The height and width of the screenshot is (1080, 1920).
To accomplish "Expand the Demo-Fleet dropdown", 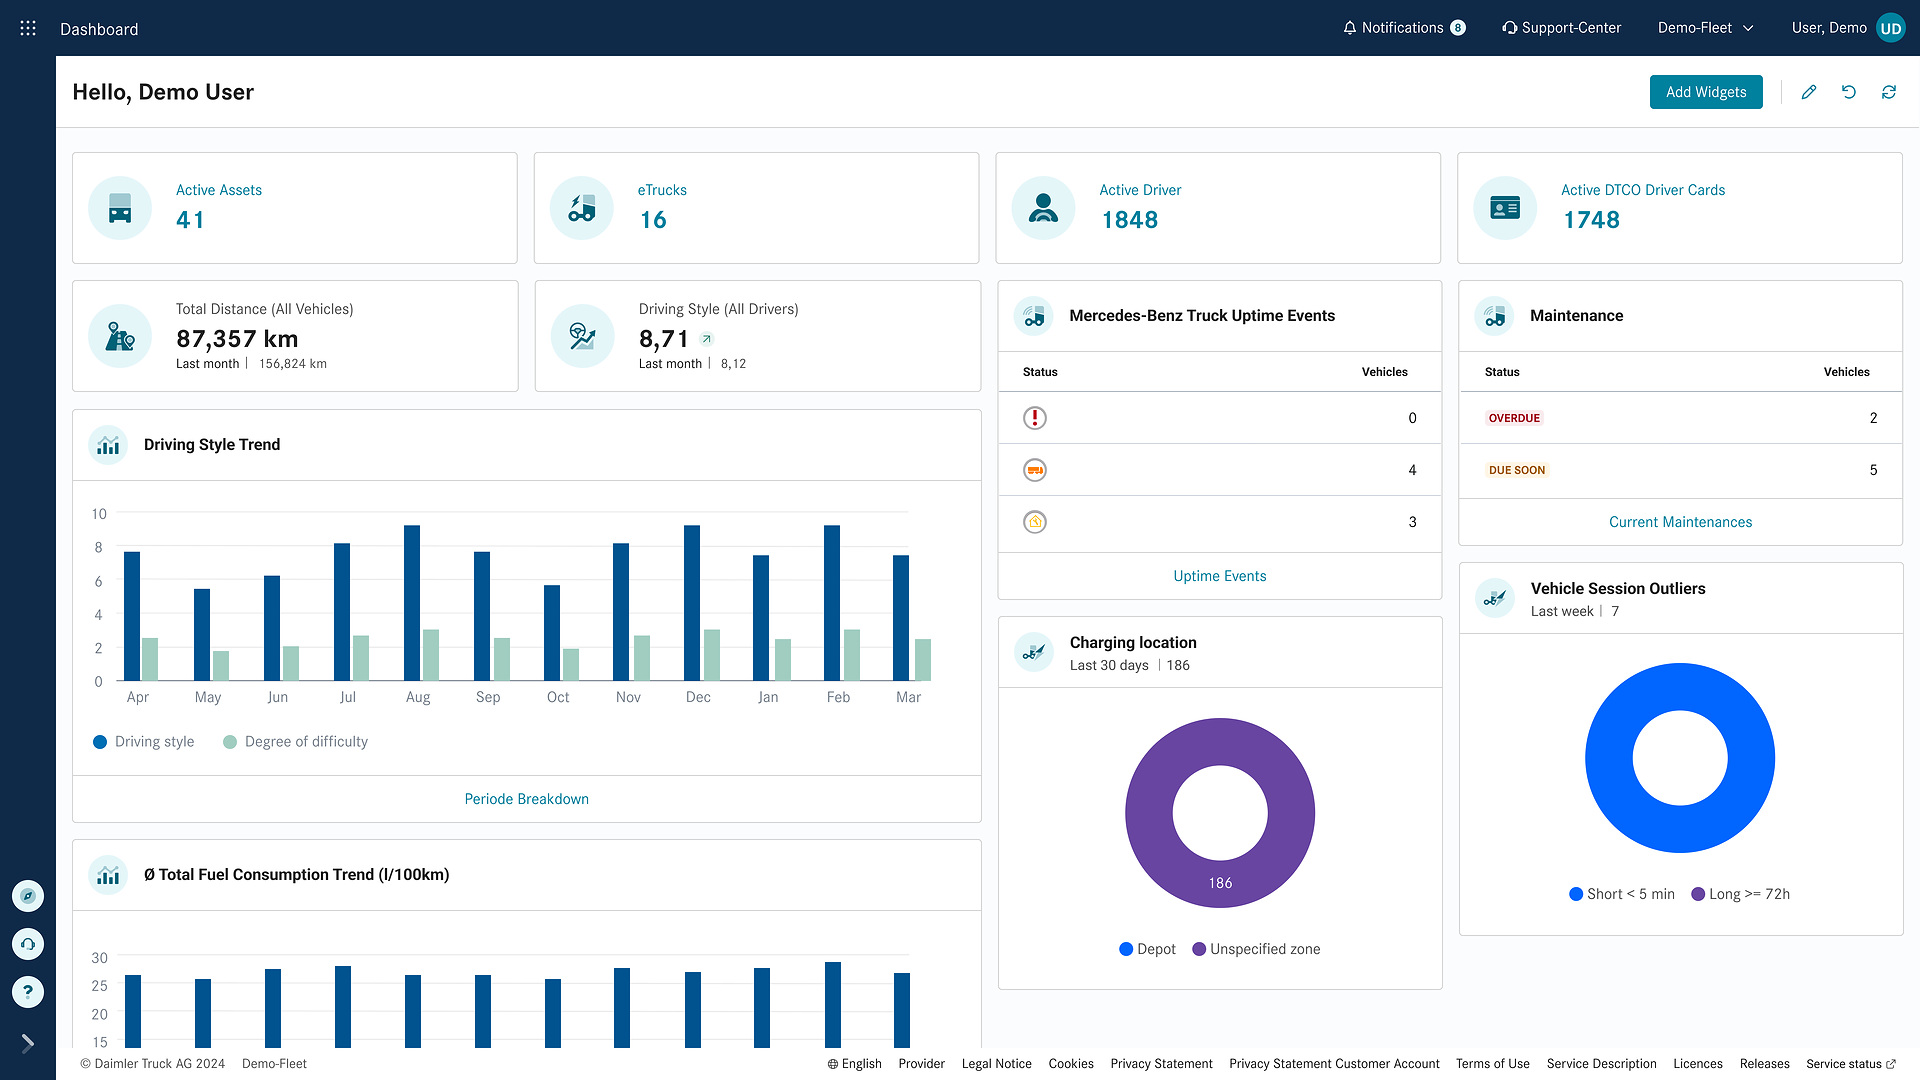I will click(x=1706, y=28).
